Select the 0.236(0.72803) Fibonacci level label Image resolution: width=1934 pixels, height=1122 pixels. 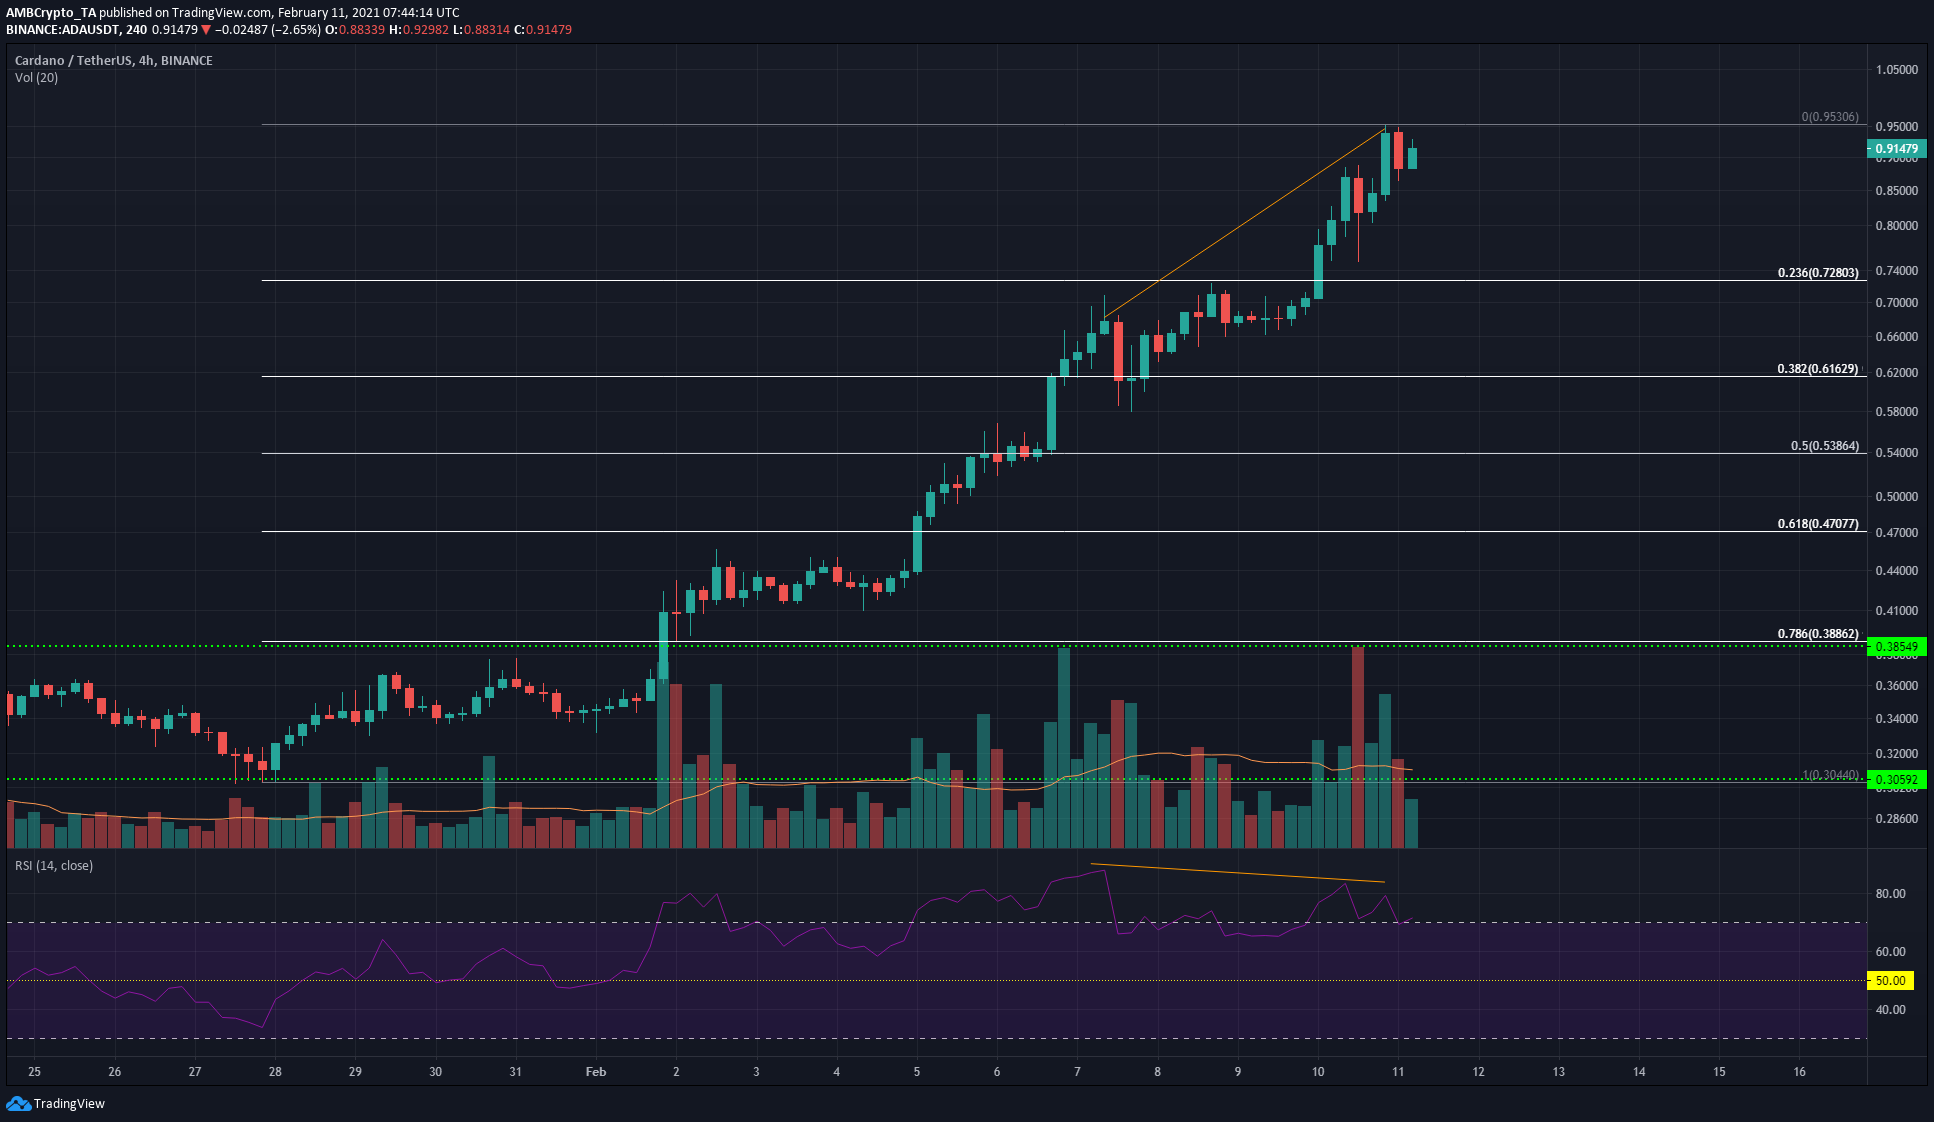point(1818,272)
